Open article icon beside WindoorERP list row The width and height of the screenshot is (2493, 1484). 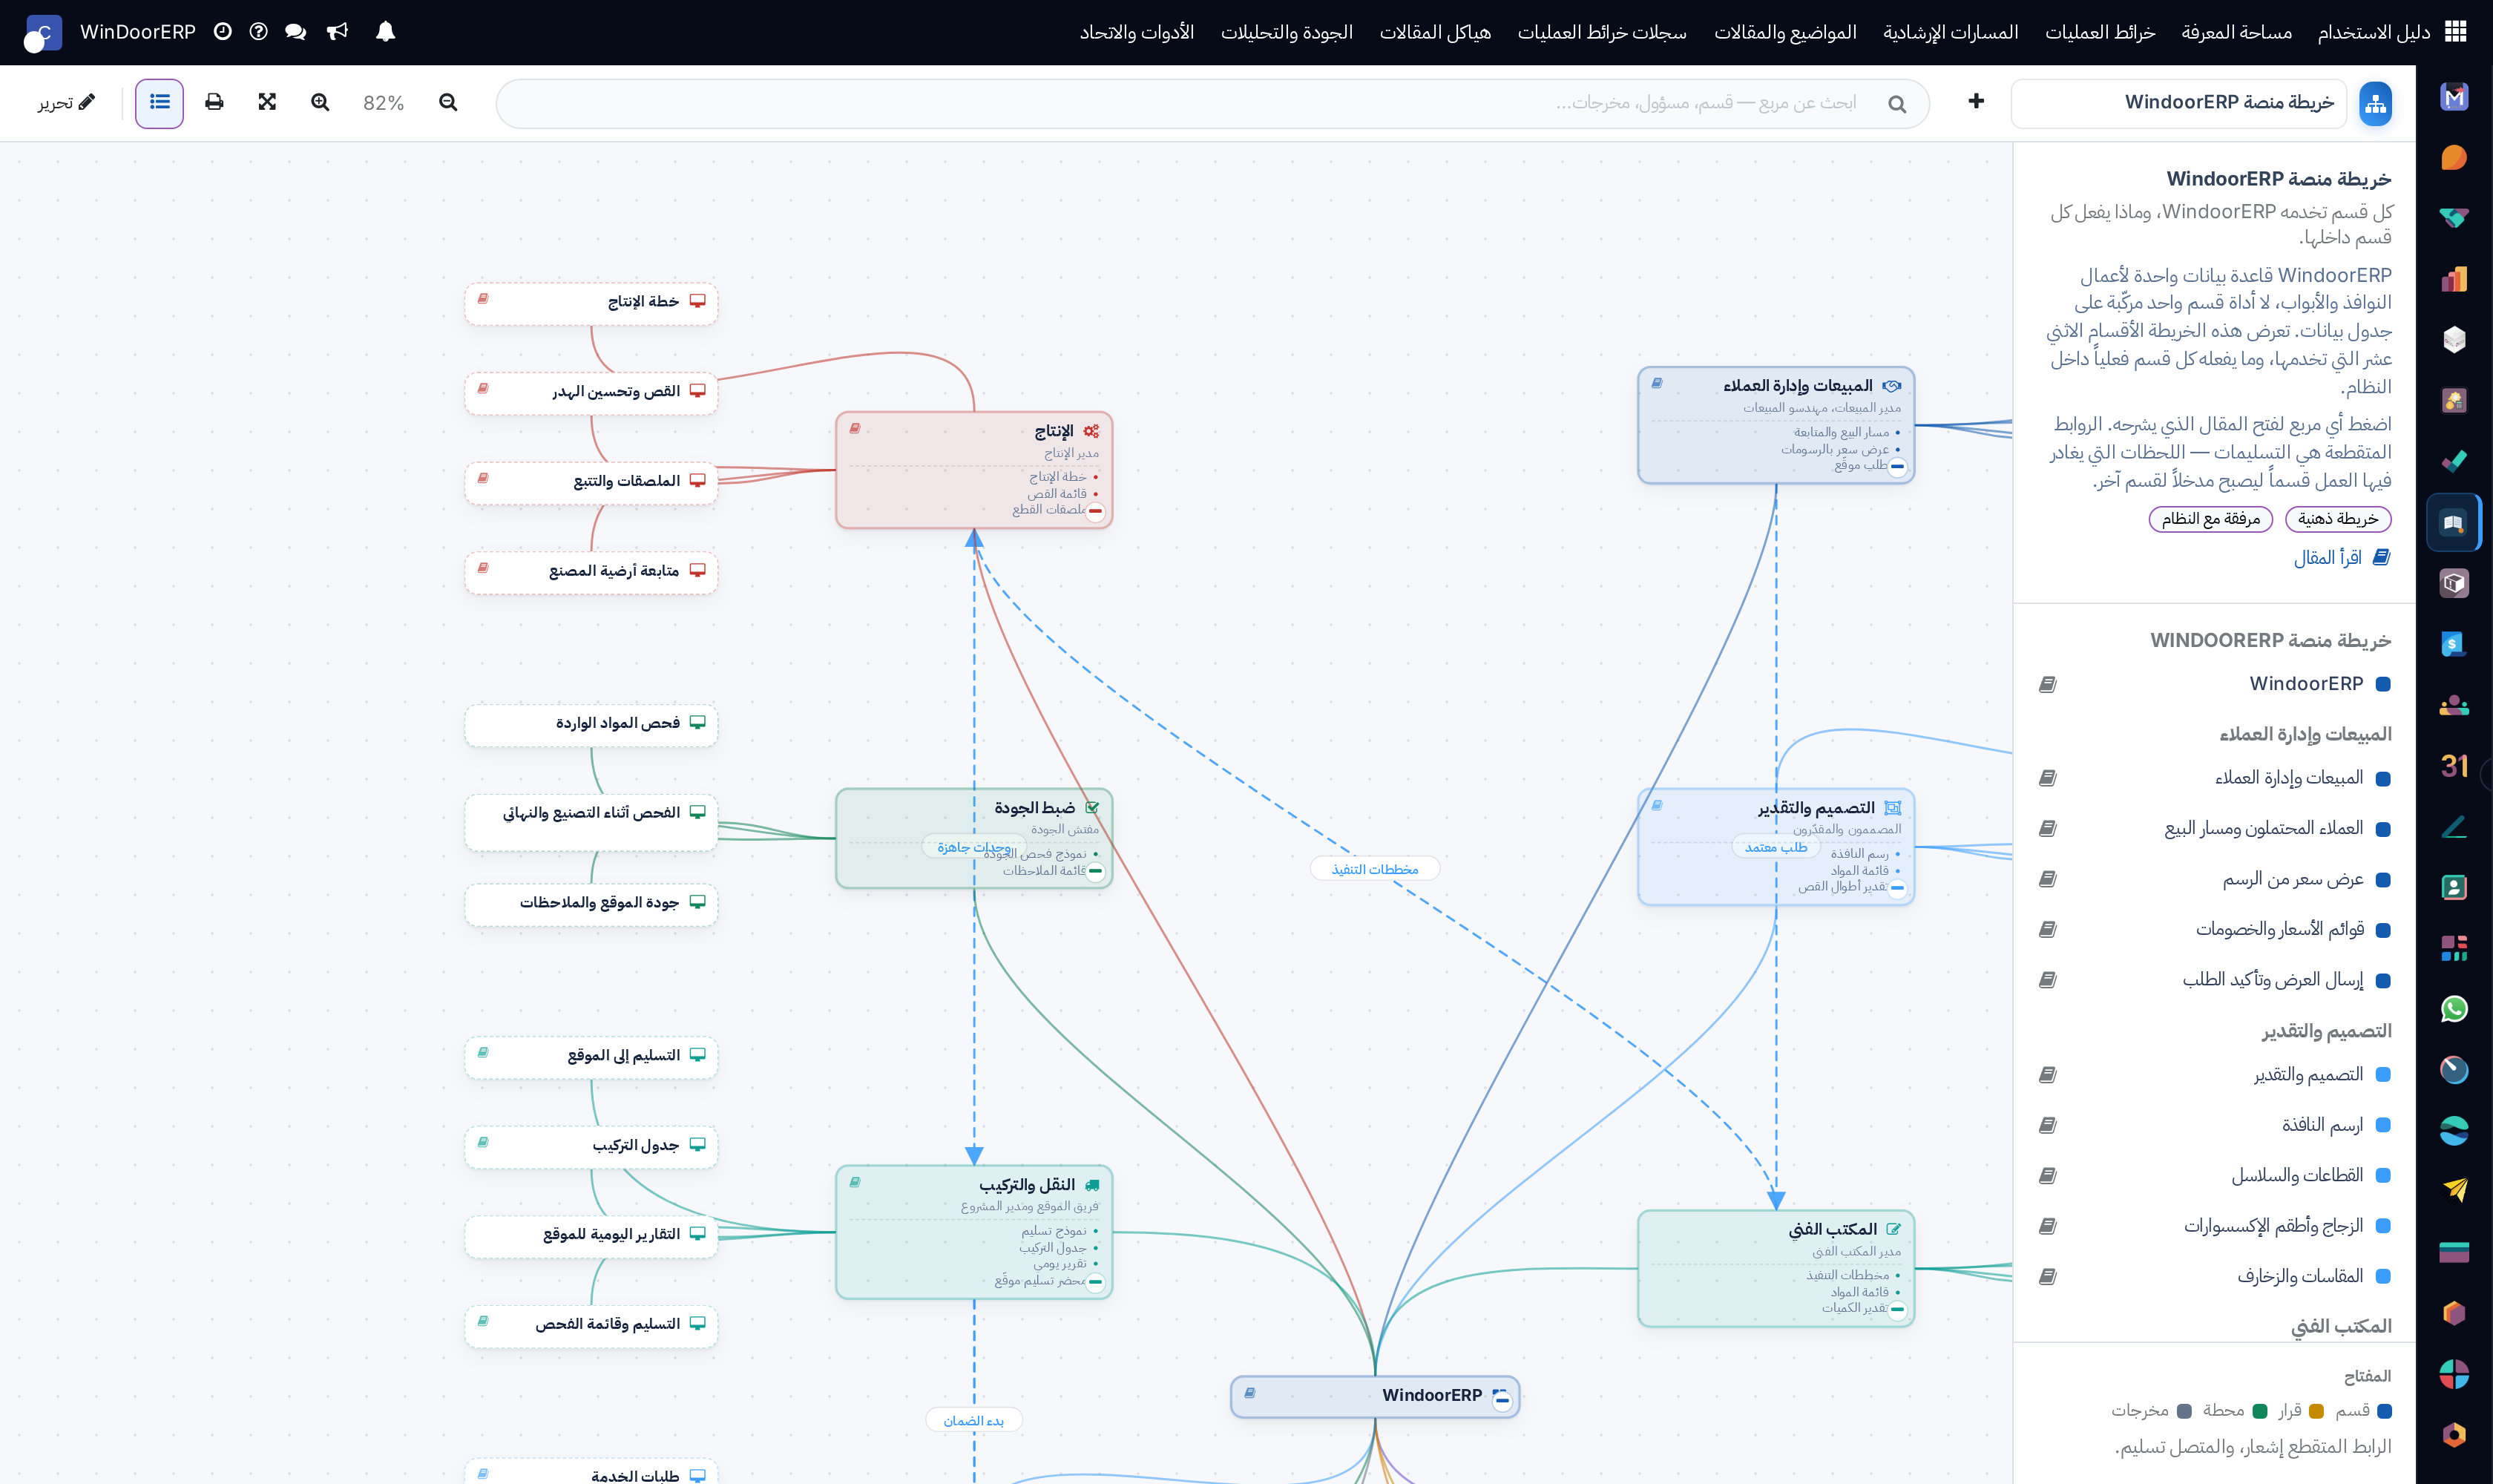pos(2047,685)
